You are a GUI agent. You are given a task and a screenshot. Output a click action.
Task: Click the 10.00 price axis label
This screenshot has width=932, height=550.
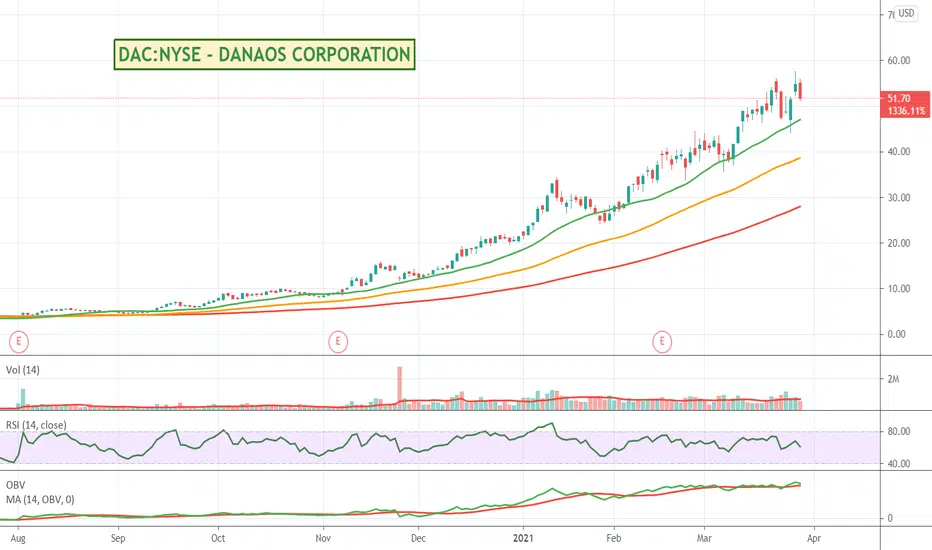(x=899, y=289)
